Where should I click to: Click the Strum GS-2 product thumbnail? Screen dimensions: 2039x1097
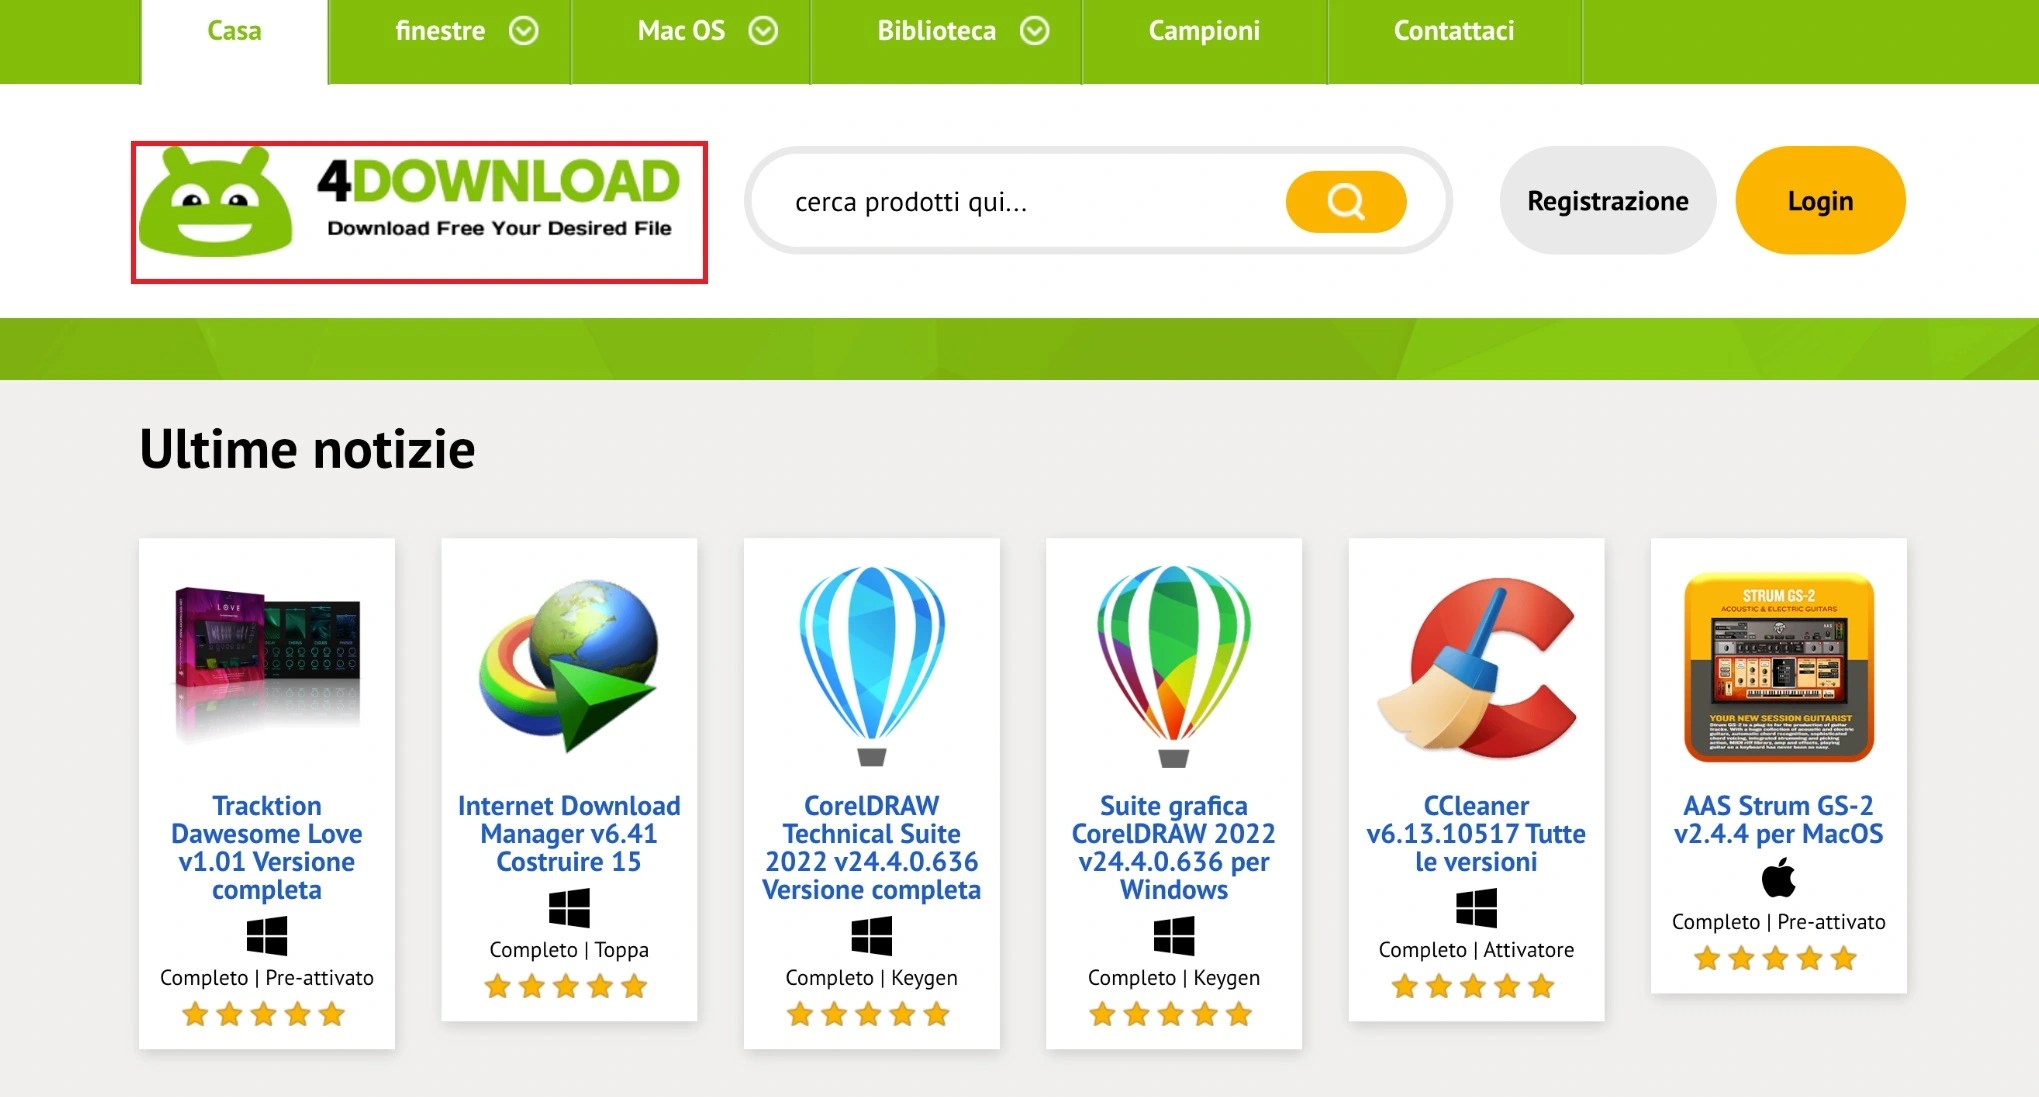[x=1779, y=665]
